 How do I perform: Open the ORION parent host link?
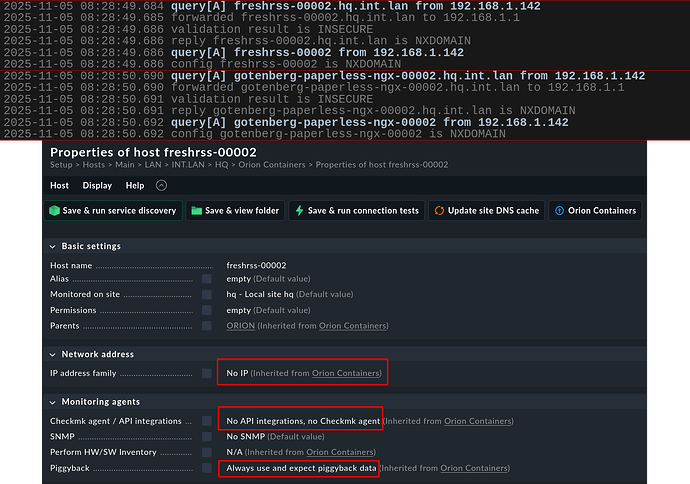click(241, 326)
